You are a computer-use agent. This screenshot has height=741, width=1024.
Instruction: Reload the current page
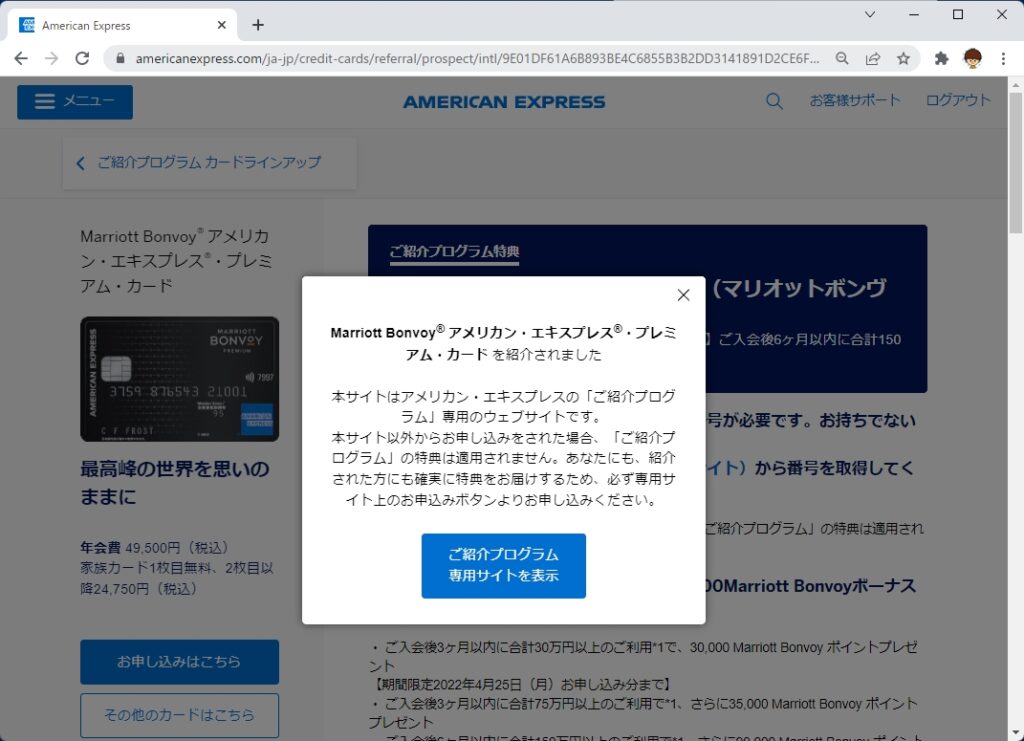tap(82, 58)
